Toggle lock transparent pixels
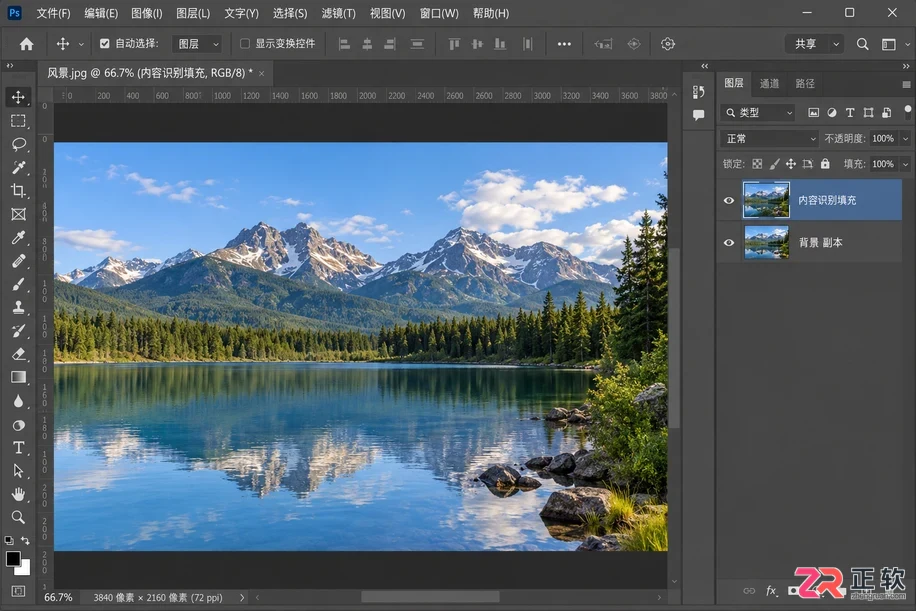The width and height of the screenshot is (916, 611). tap(757, 164)
